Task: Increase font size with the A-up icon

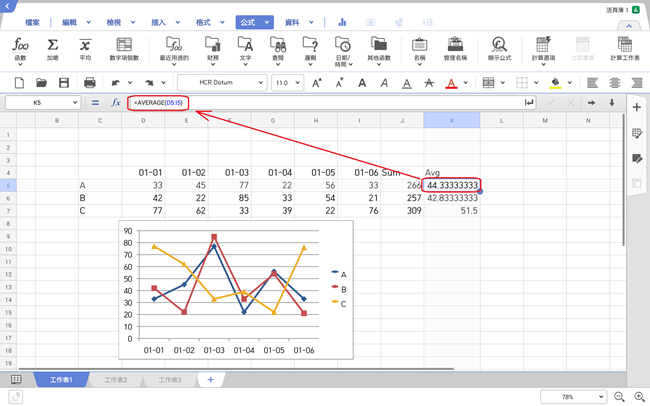Action: click(317, 83)
